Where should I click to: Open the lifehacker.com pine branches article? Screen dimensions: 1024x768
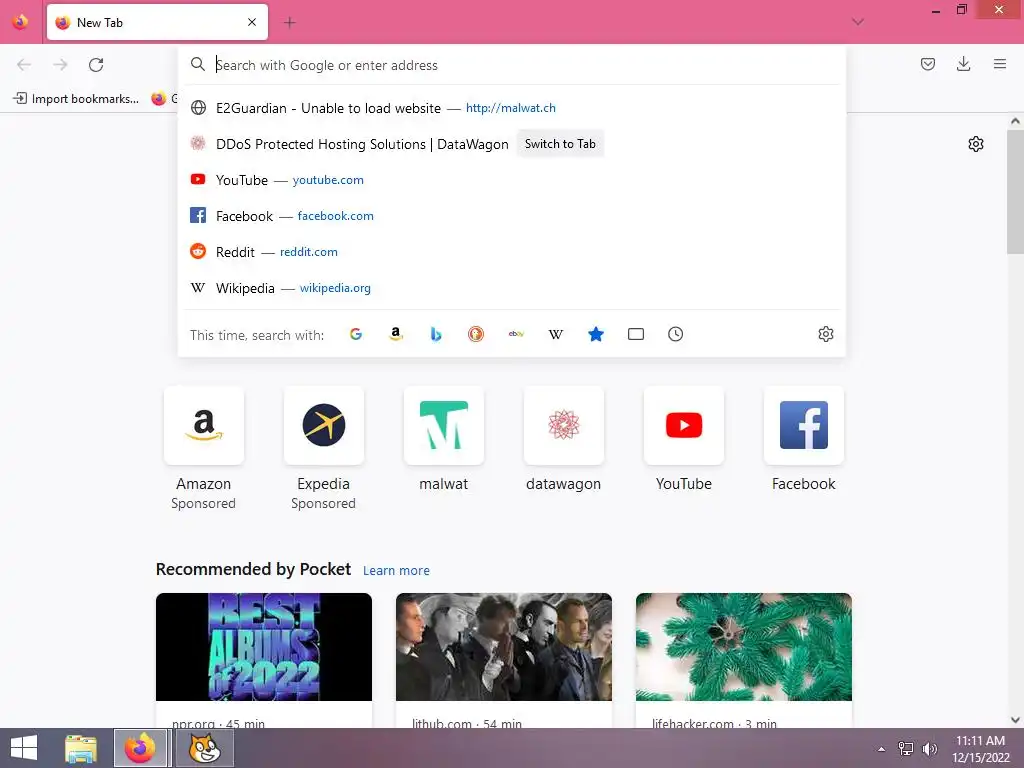click(x=744, y=647)
